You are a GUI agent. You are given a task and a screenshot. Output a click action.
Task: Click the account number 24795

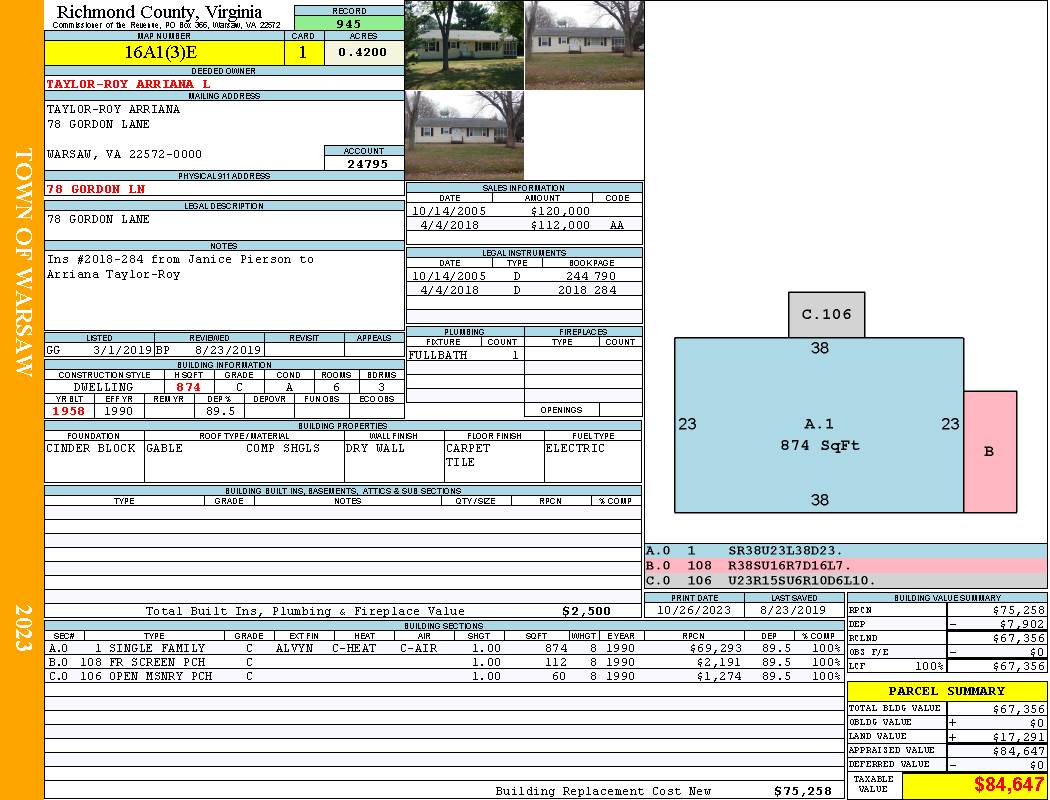[x=364, y=164]
